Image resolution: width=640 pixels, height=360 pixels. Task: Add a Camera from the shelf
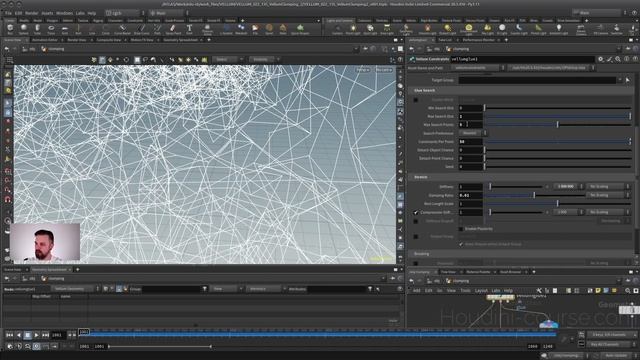(x=337, y=29)
